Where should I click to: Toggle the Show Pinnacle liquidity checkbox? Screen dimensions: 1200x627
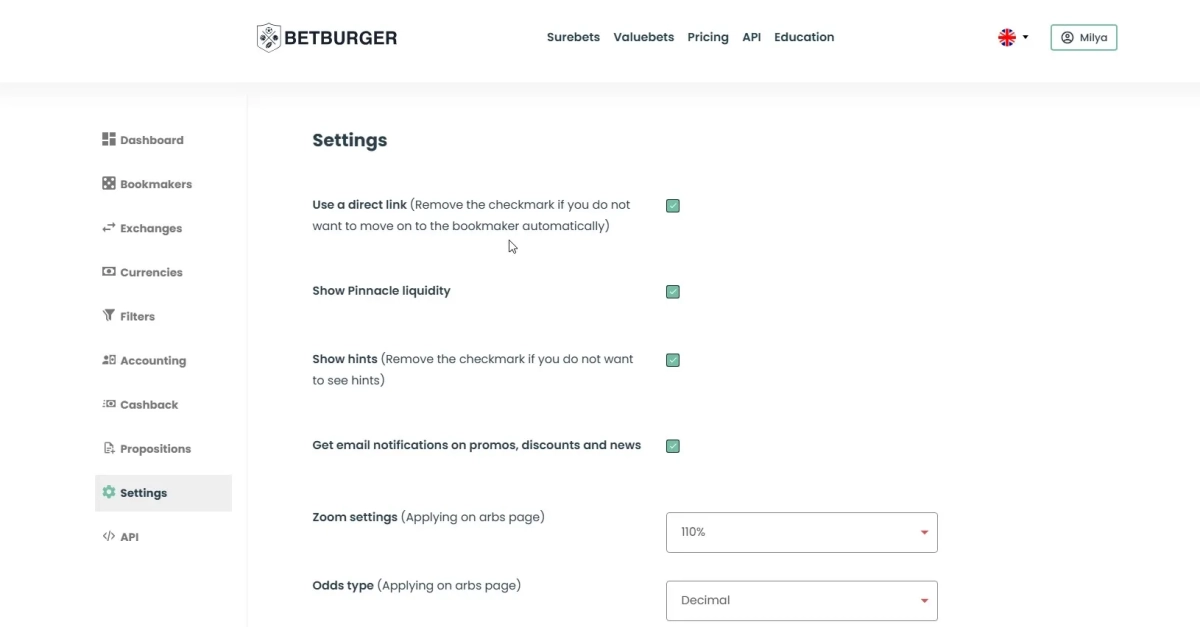click(x=673, y=292)
